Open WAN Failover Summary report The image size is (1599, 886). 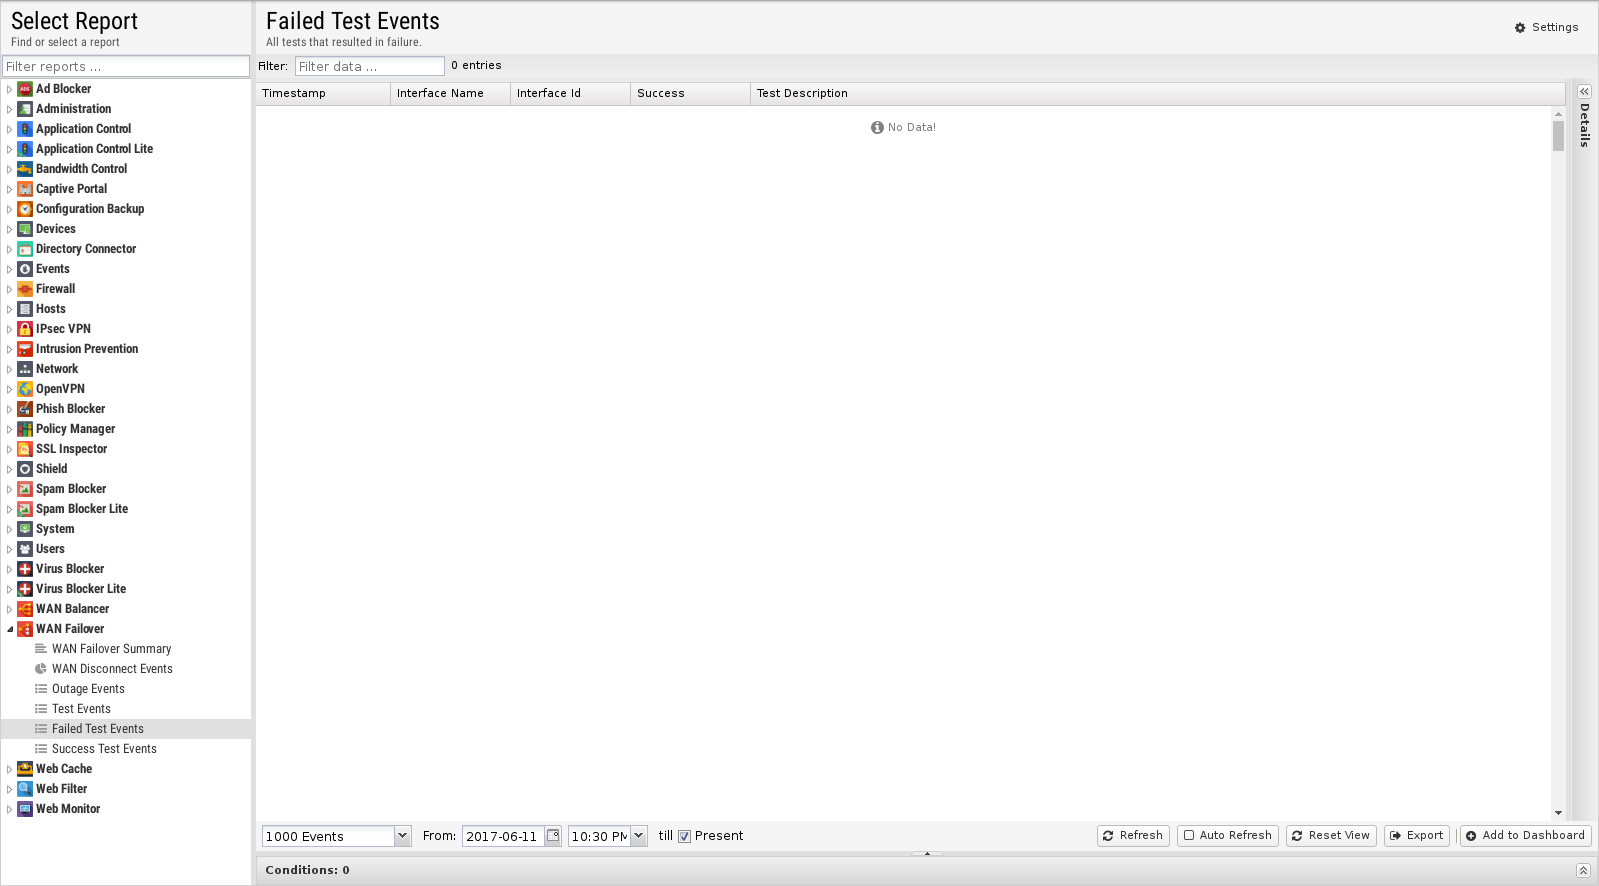111,649
